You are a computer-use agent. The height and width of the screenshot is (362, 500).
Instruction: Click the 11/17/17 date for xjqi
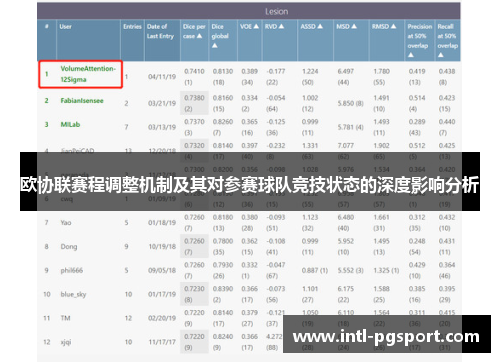click(162, 342)
